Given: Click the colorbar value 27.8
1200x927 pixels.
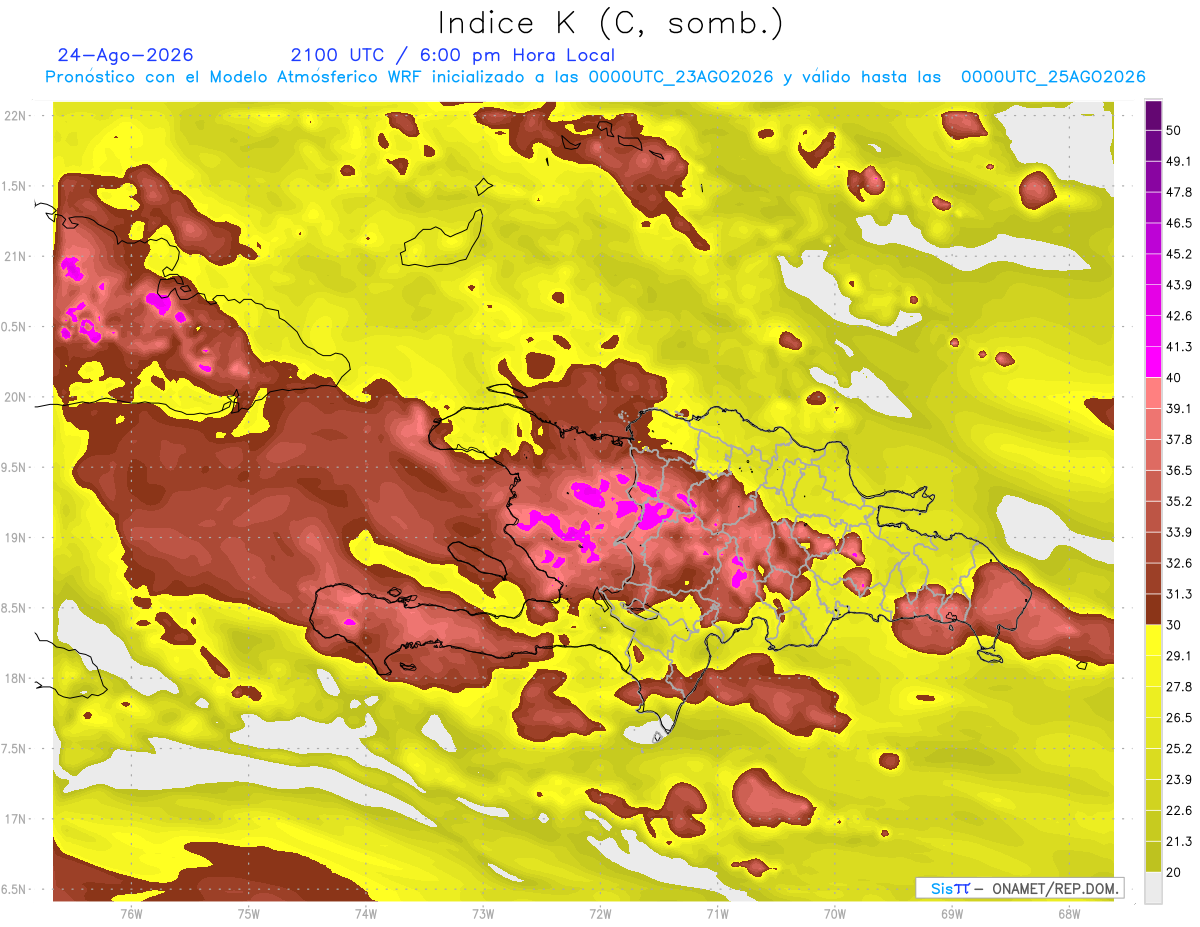Looking at the screenshot, I should click(1179, 687).
